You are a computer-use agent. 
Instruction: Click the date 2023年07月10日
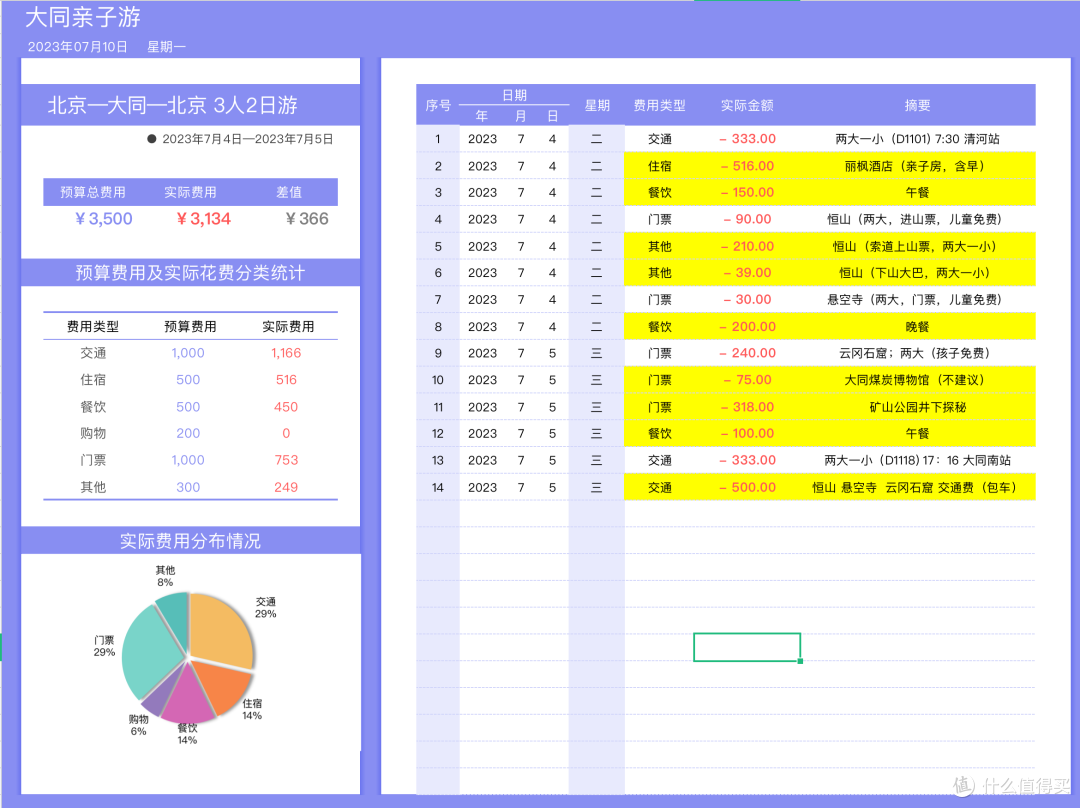pyautogui.click(x=78, y=47)
